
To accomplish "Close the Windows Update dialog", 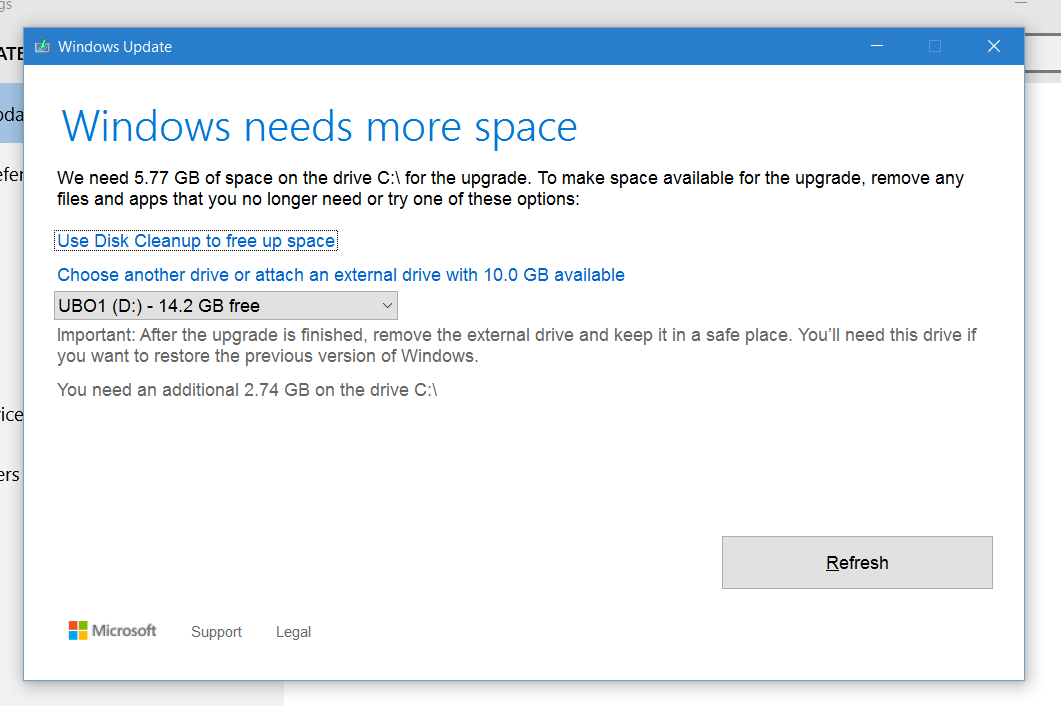I will pyautogui.click(x=993, y=46).
